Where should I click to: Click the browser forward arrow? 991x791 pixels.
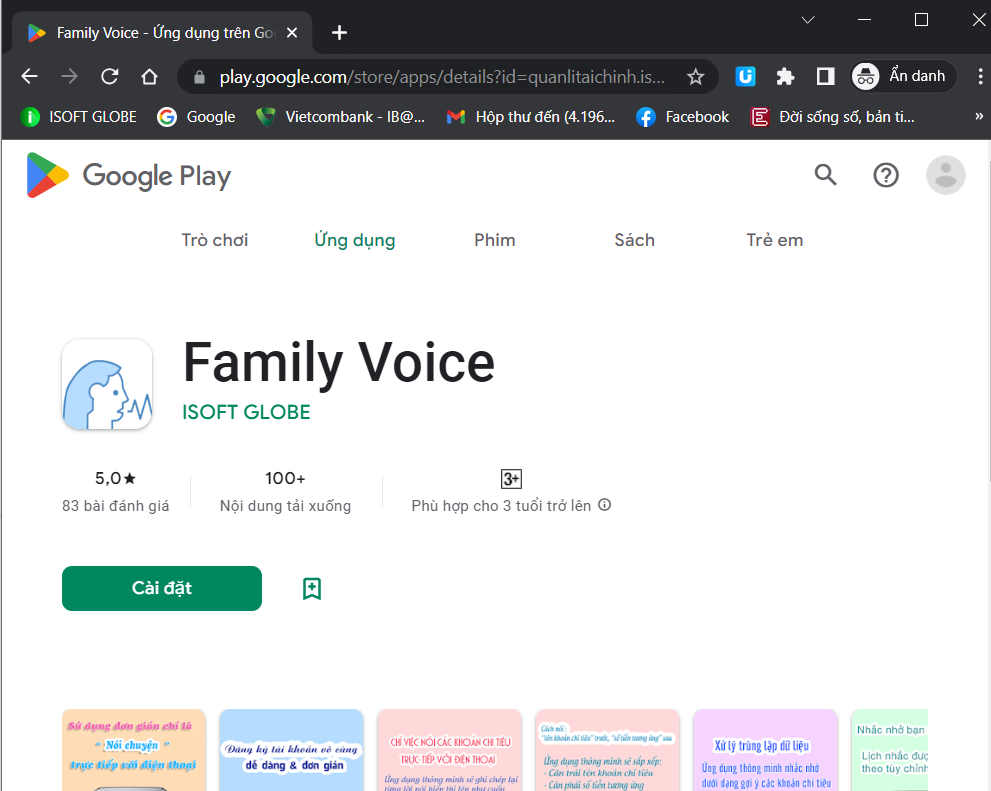70,76
